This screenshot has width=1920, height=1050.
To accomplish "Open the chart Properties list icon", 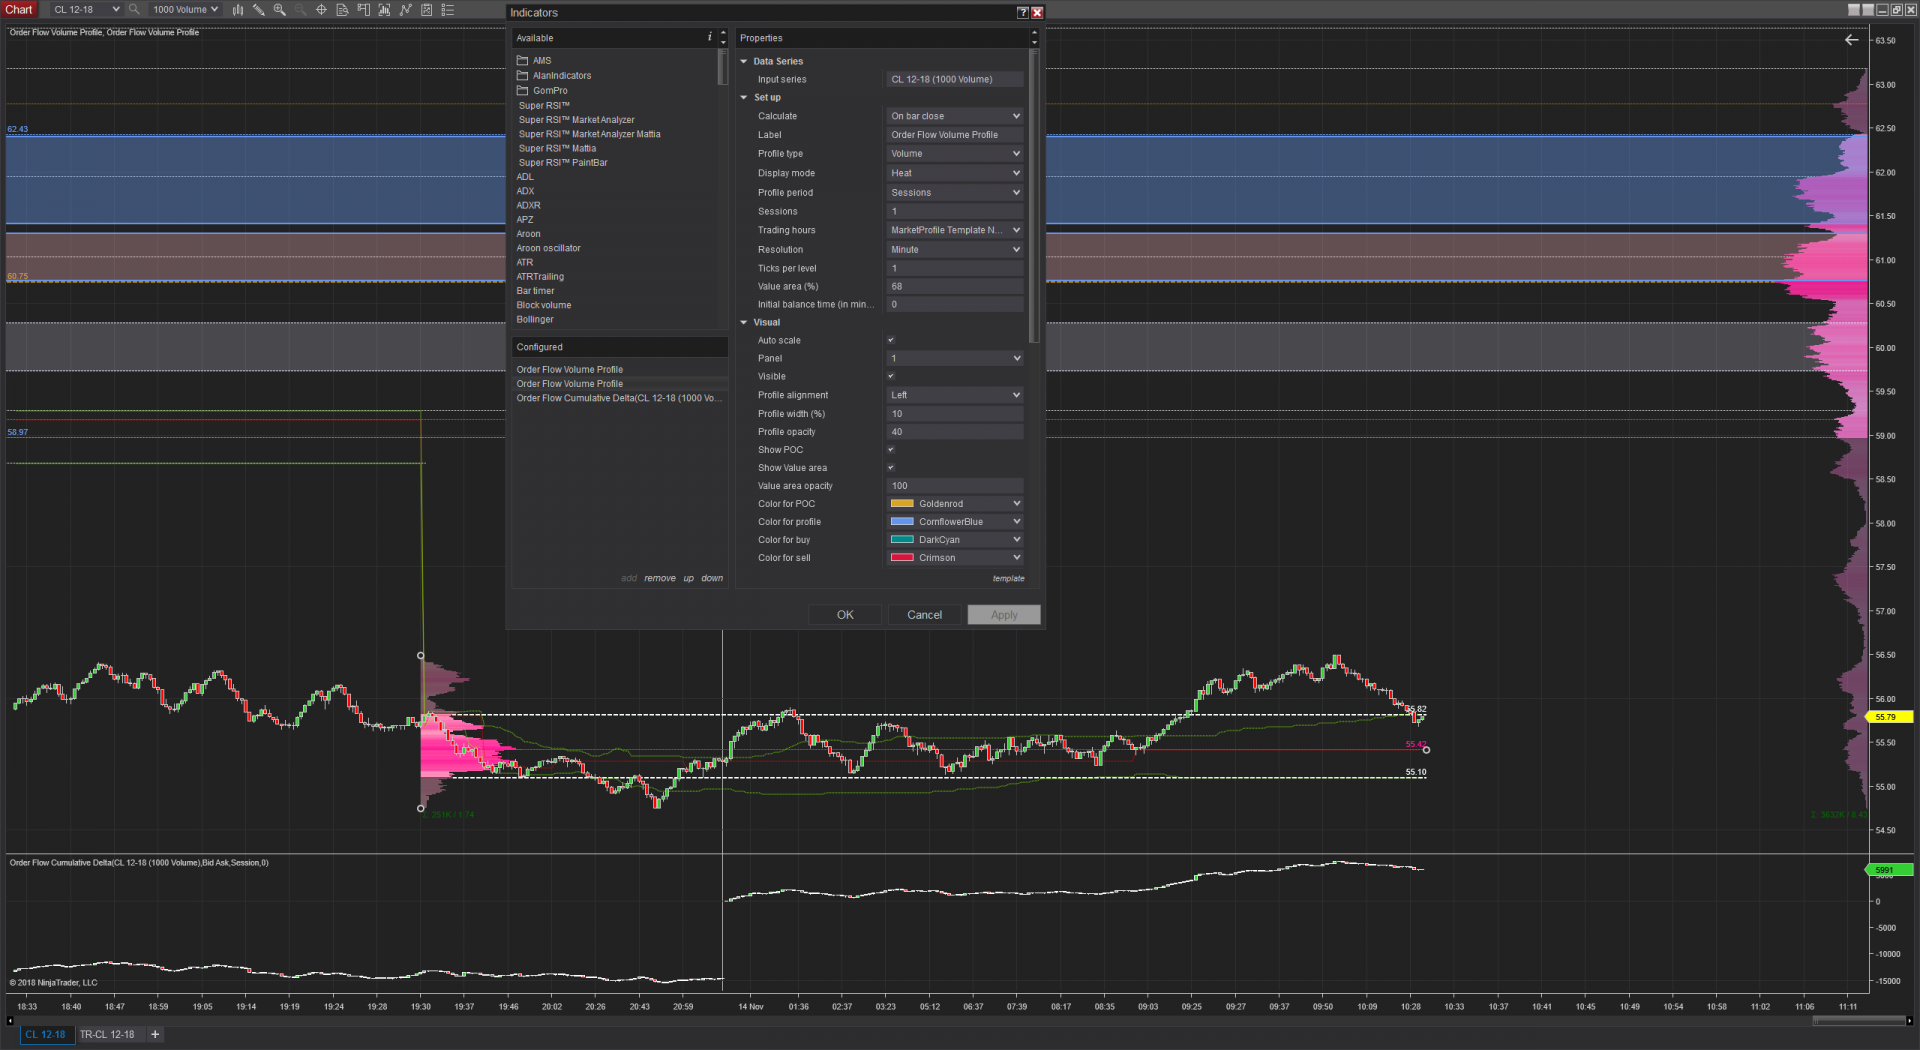I will 447,10.
